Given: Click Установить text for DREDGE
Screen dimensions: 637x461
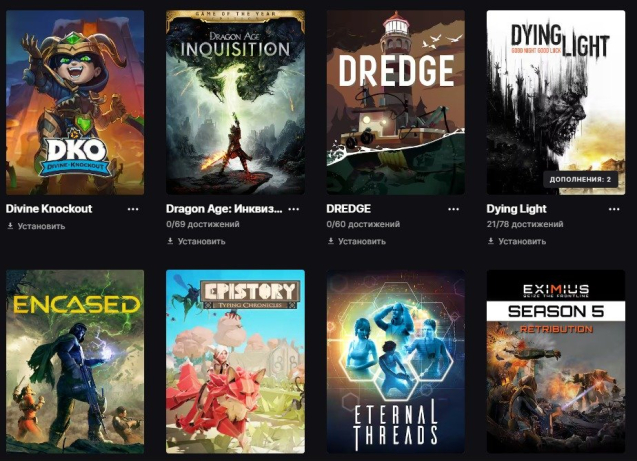Looking at the screenshot, I should (x=362, y=241).
